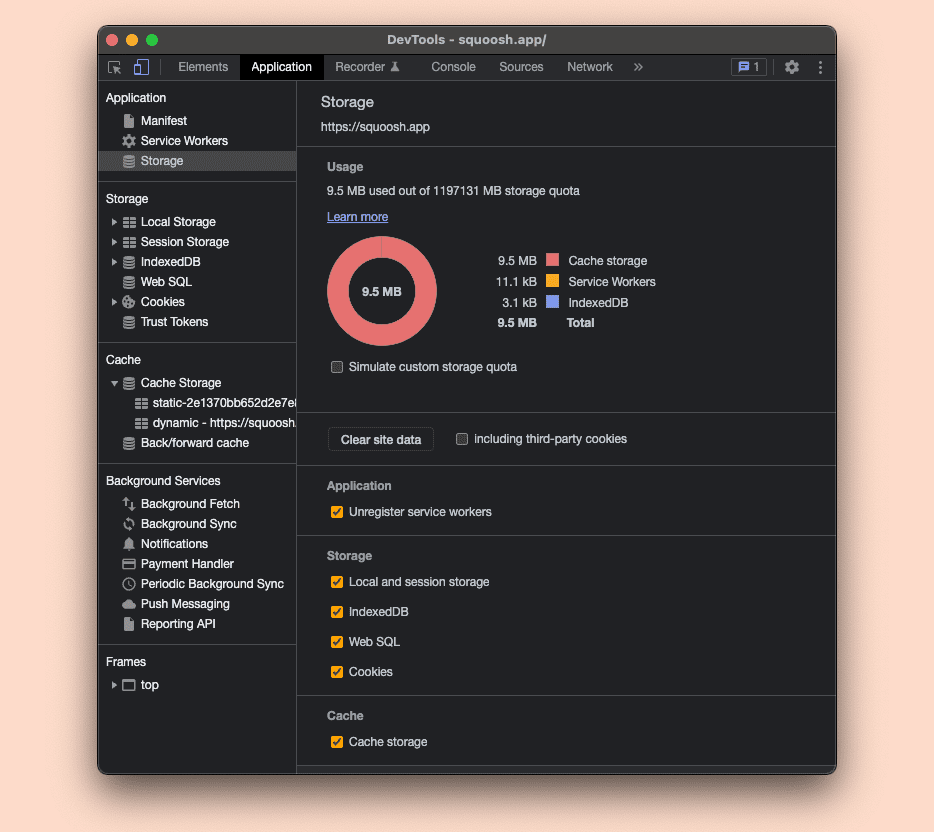The width and height of the screenshot is (934, 832).
Task: Switch to the Elements tab
Action: 202,66
